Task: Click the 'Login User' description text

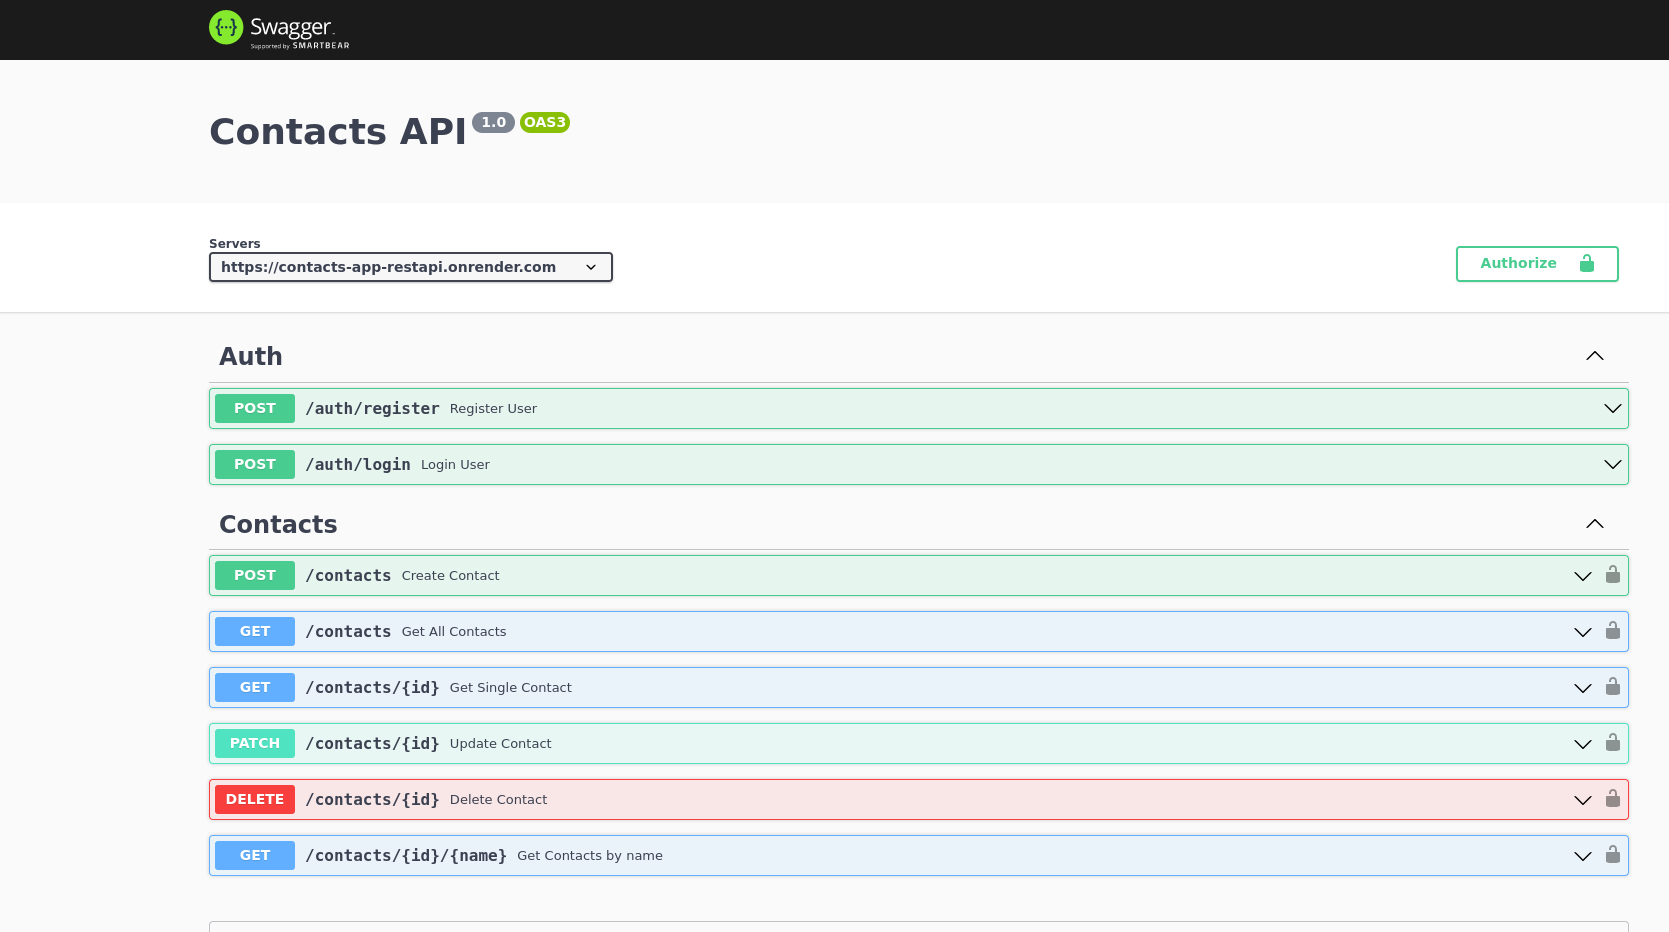Action: (x=455, y=464)
